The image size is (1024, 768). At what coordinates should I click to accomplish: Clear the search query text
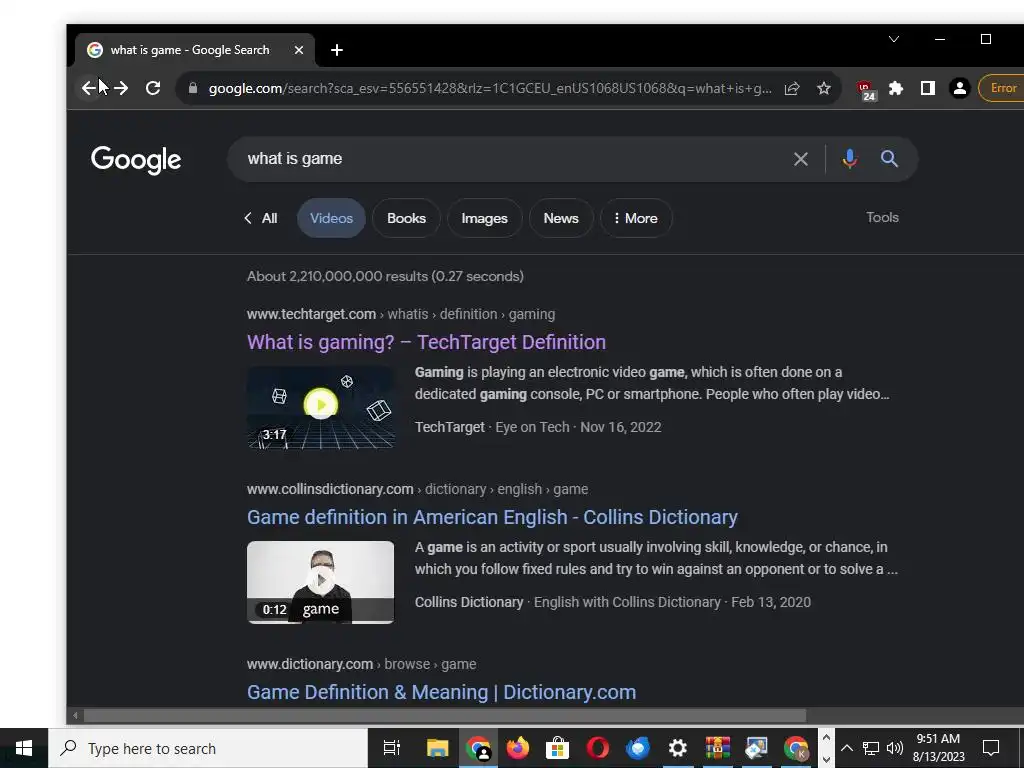801,159
